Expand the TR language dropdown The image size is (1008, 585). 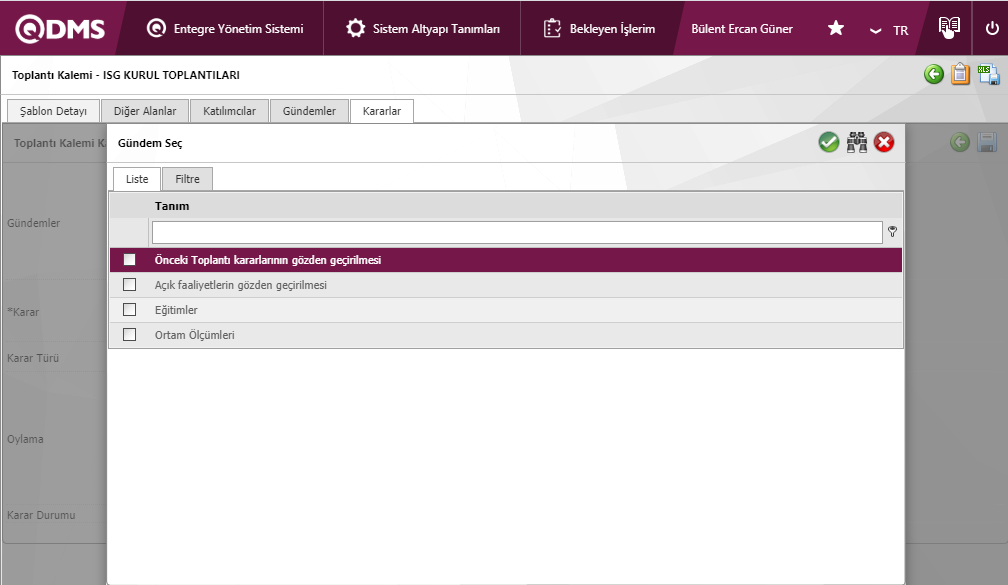click(x=889, y=30)
